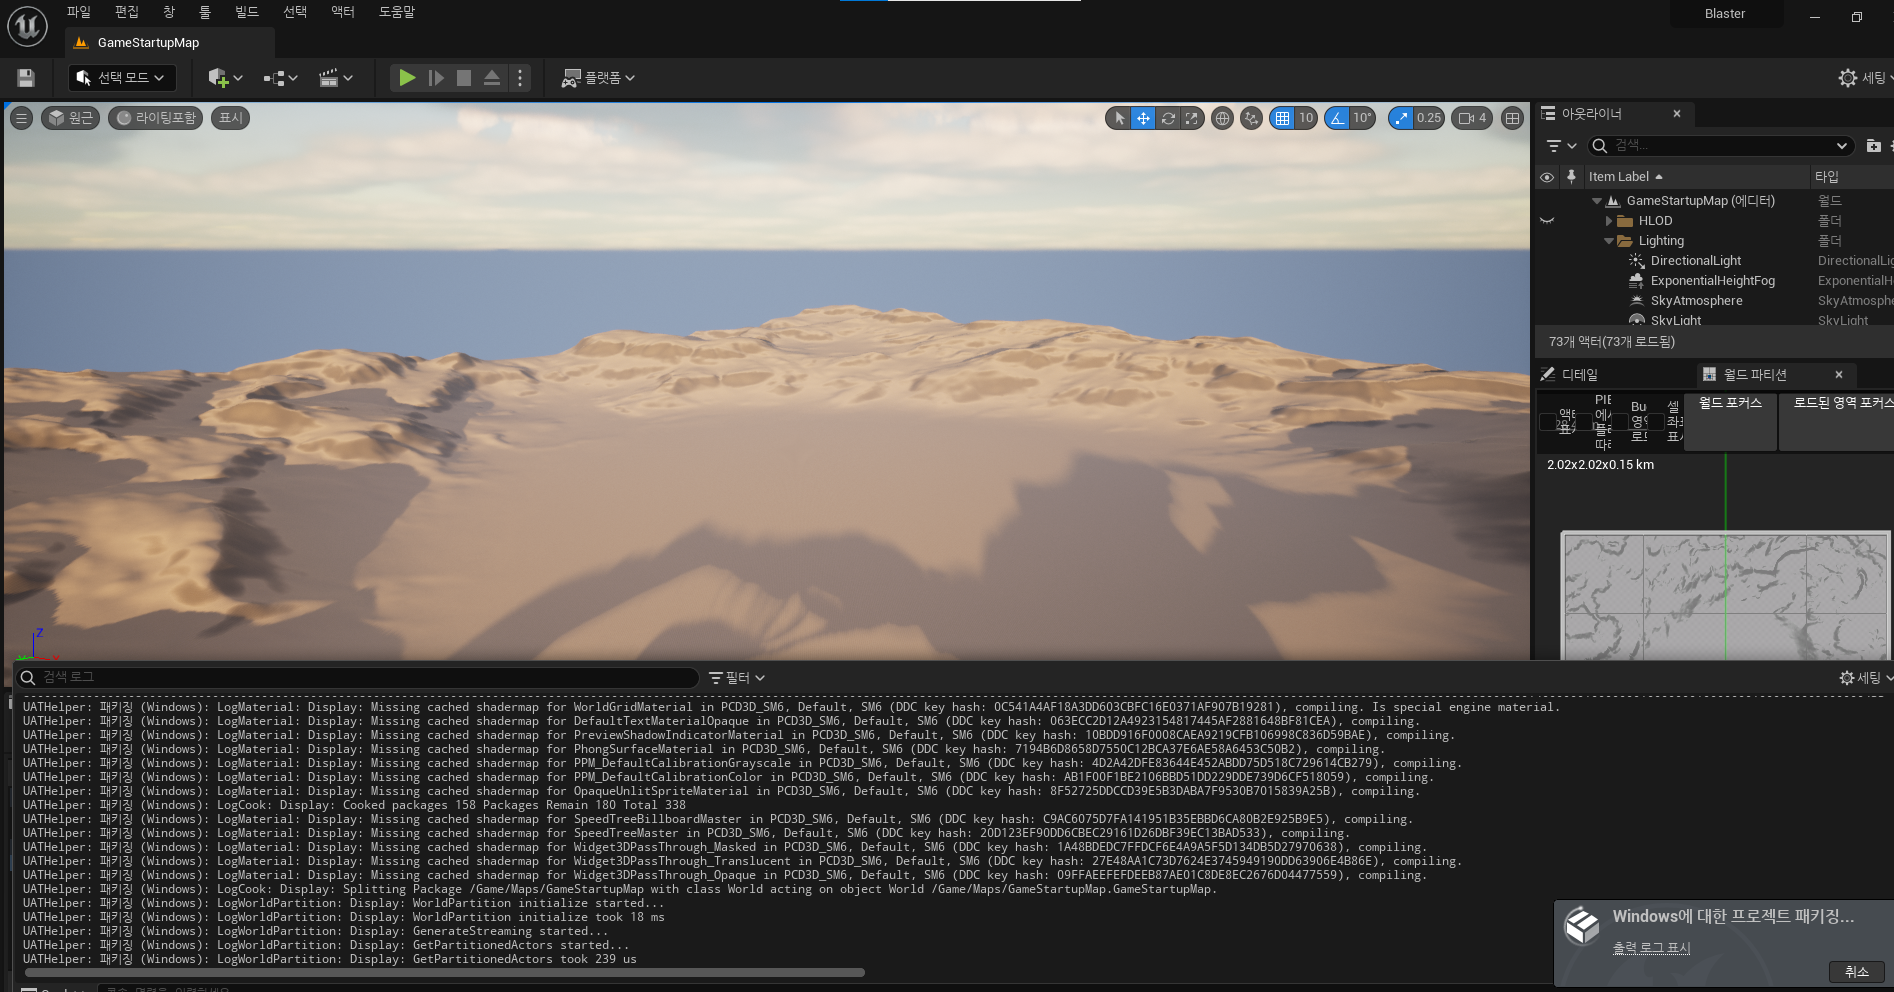This screenshot has height=992, width=1894.
Task: Show the hidden HLOD folder via eye icon
Action: 1547,221
